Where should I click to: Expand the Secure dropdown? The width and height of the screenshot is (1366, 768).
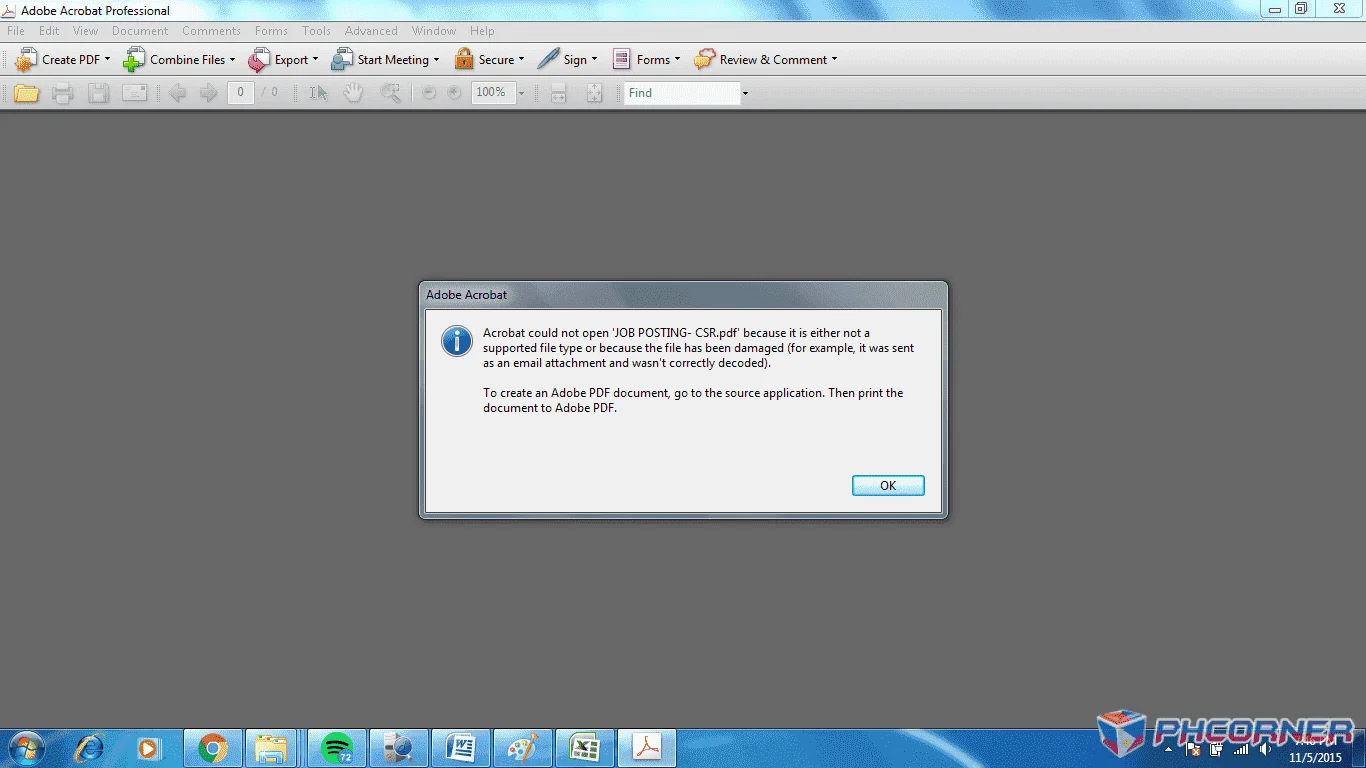coord(521,60)
